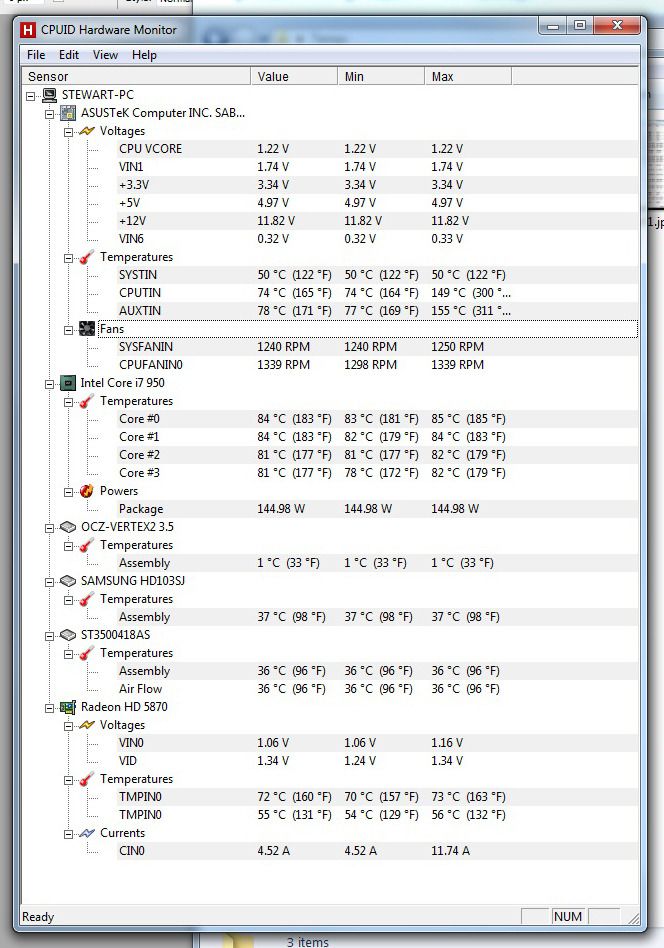Click the Powers flame icon
664x948 pixels.
click(x=87, y=491)
